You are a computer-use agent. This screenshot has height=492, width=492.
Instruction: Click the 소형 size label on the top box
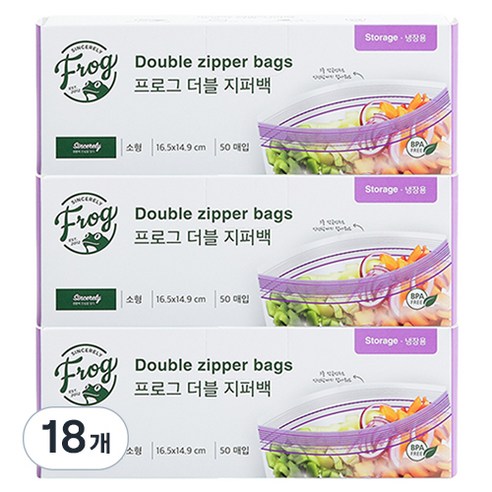click(x=134, y=147)
